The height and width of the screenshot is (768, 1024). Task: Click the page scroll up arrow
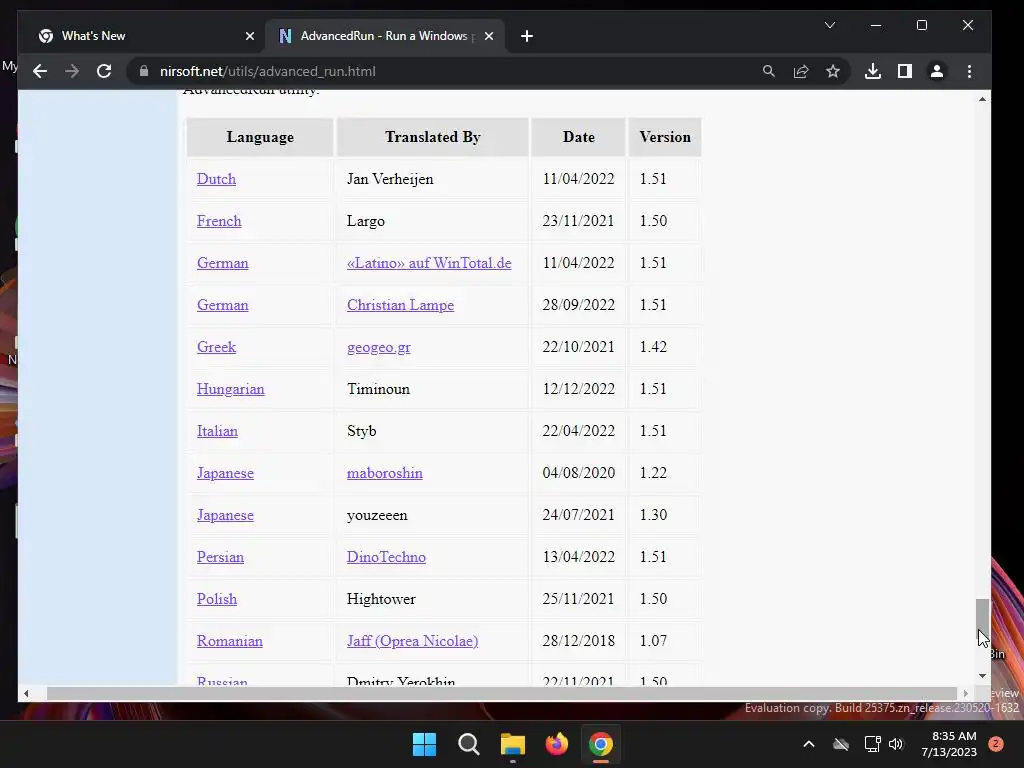(982, 99)
